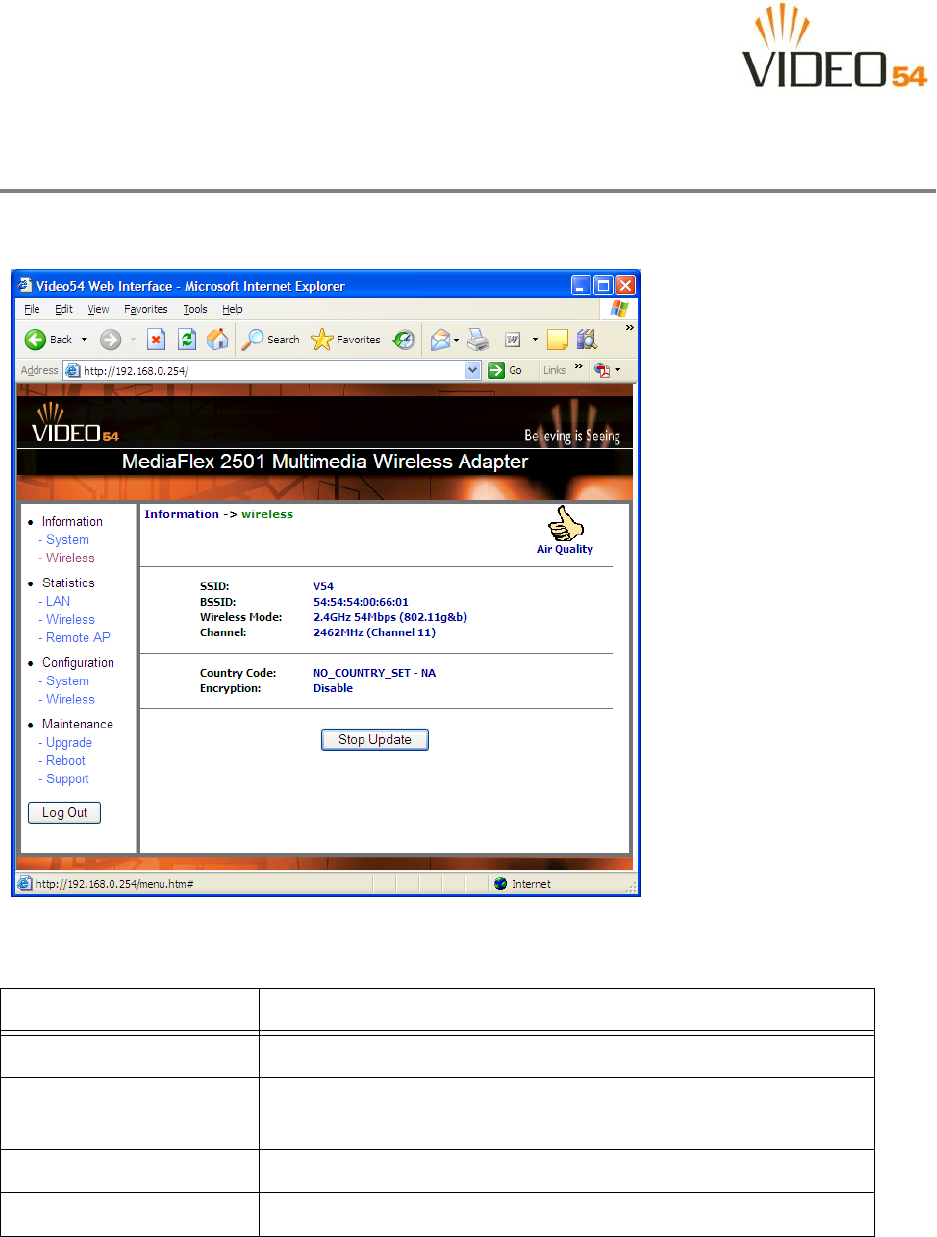The image size is (937, 1237).
Task: Click the Adobe PDF icon in Links bar
Action: (602, 370)
